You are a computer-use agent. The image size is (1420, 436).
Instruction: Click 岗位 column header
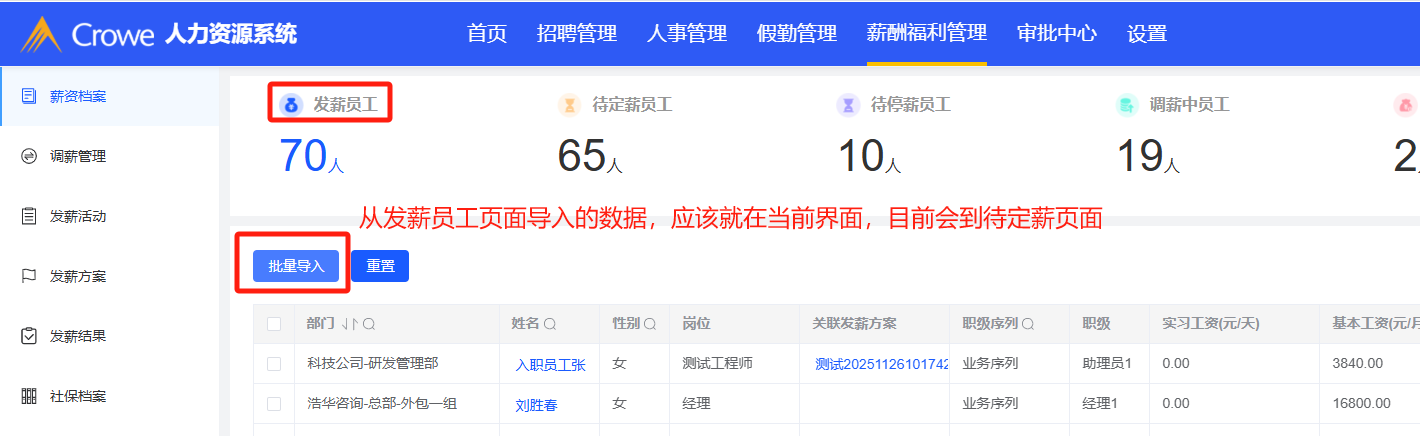point(696,324)
